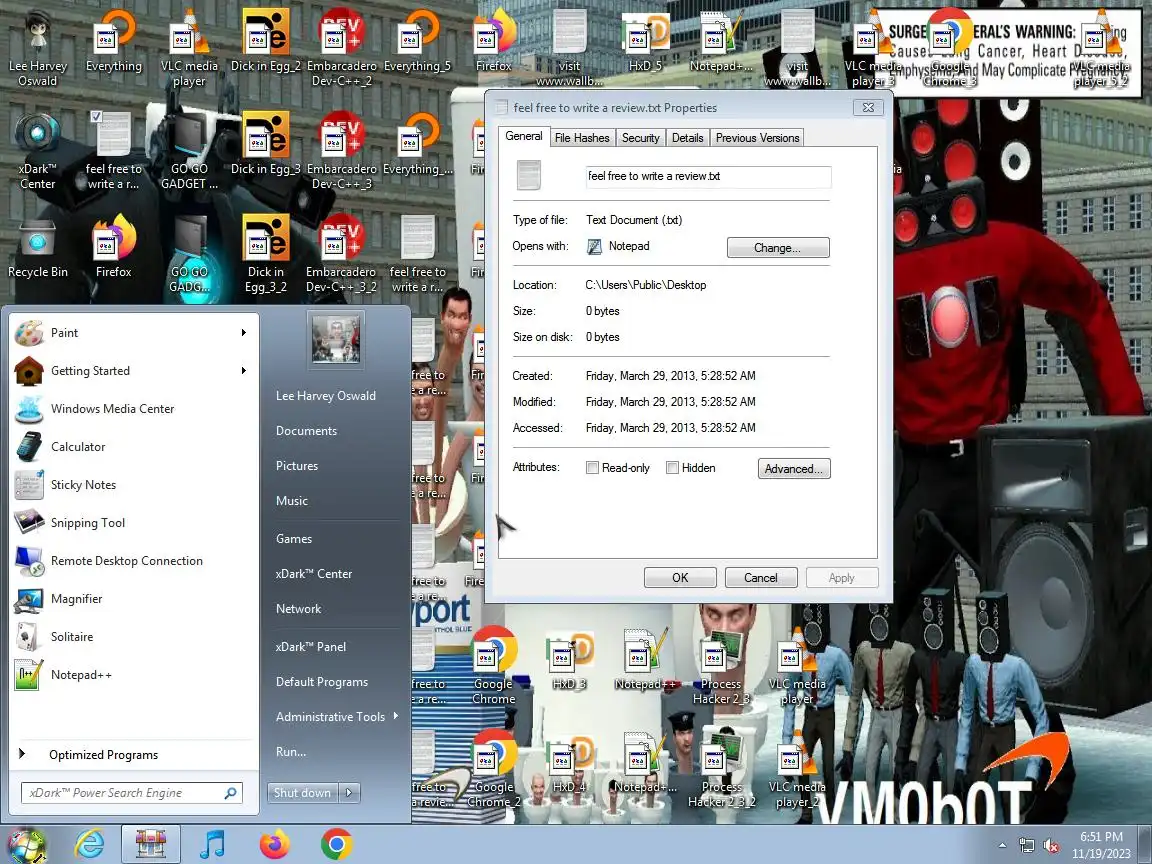Viewport: 1152px width, 864px height.
Task: Open the Recycle Bin desktop icon
Action: point(37,248)
